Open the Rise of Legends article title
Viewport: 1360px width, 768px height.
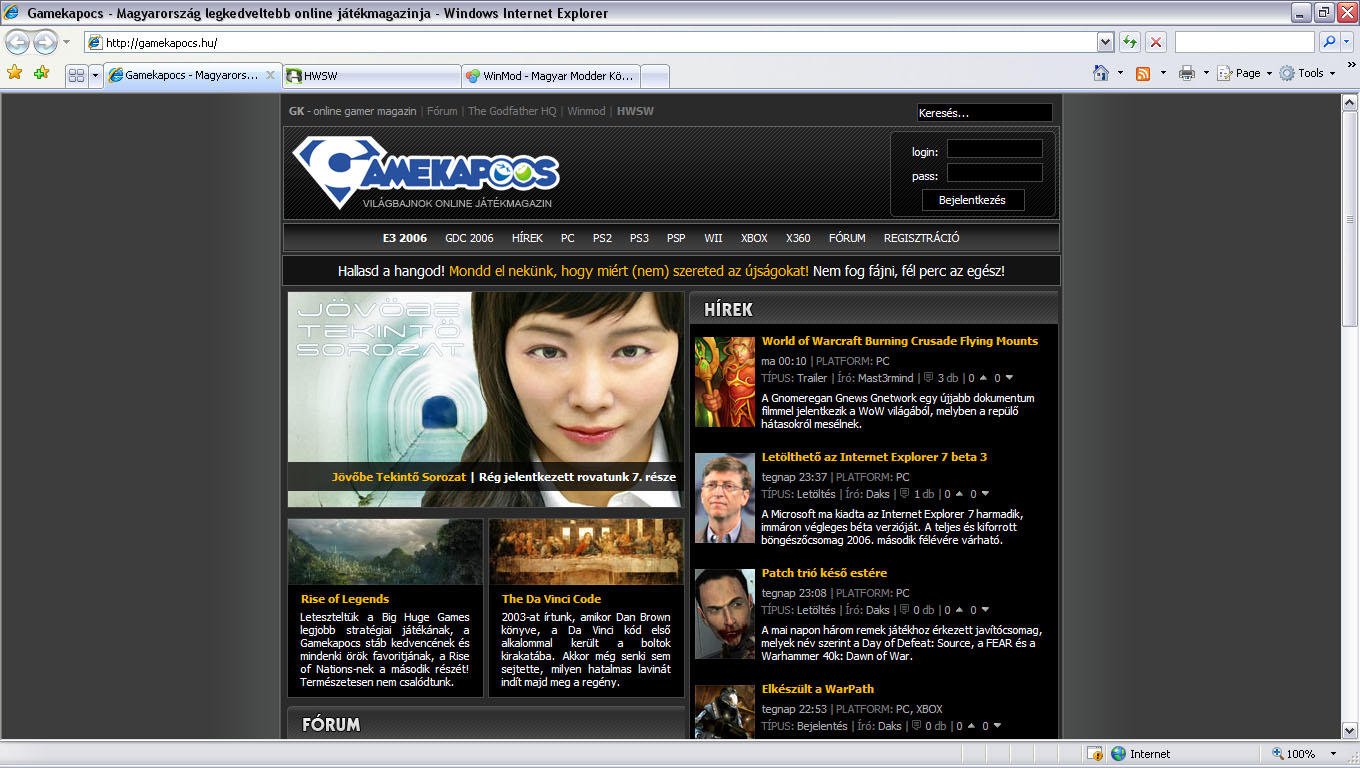pos(345,599)
